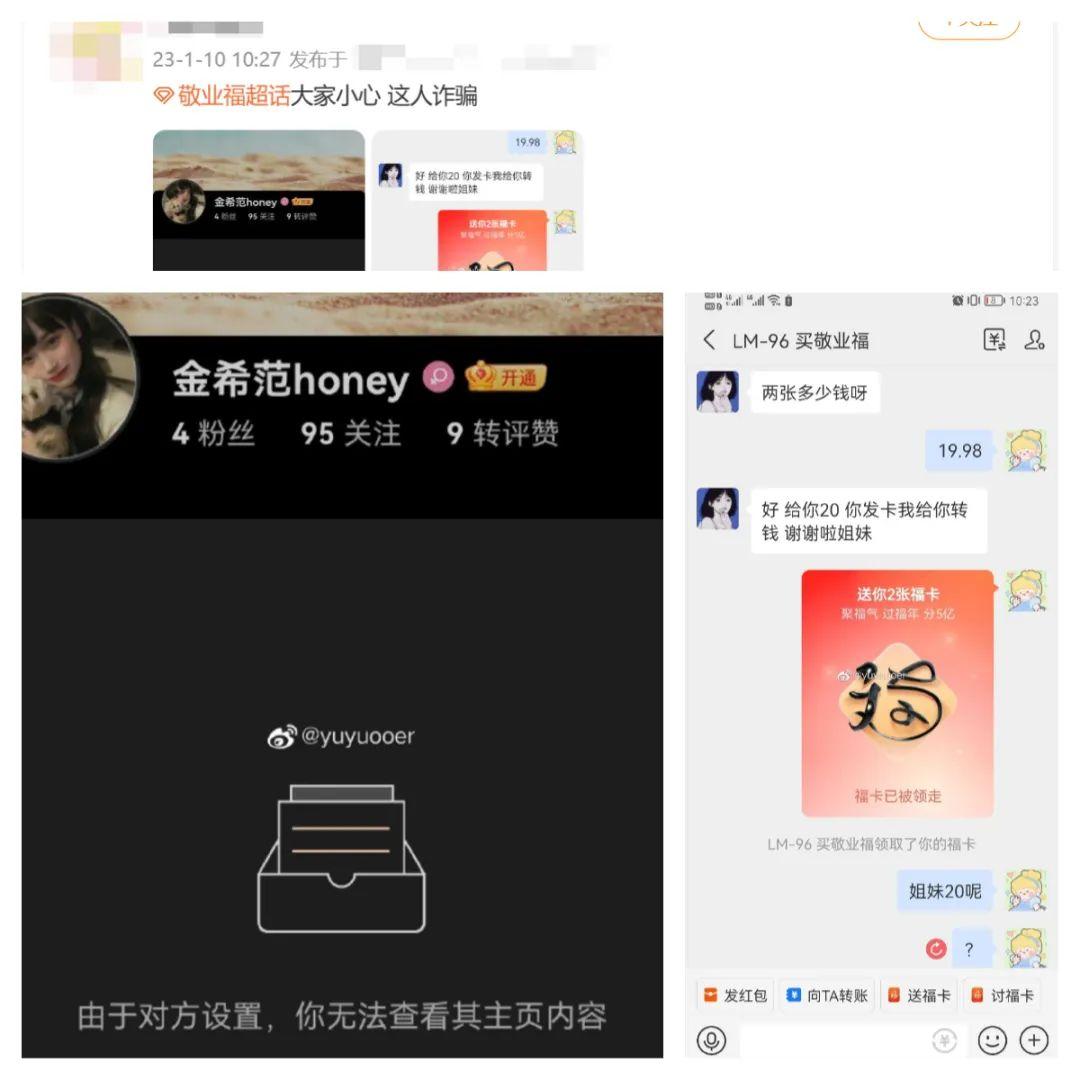This screenshot has width=1080, height=1080.
Task: Open the contact profile icon in chat header
Action: coord(1034,340)
